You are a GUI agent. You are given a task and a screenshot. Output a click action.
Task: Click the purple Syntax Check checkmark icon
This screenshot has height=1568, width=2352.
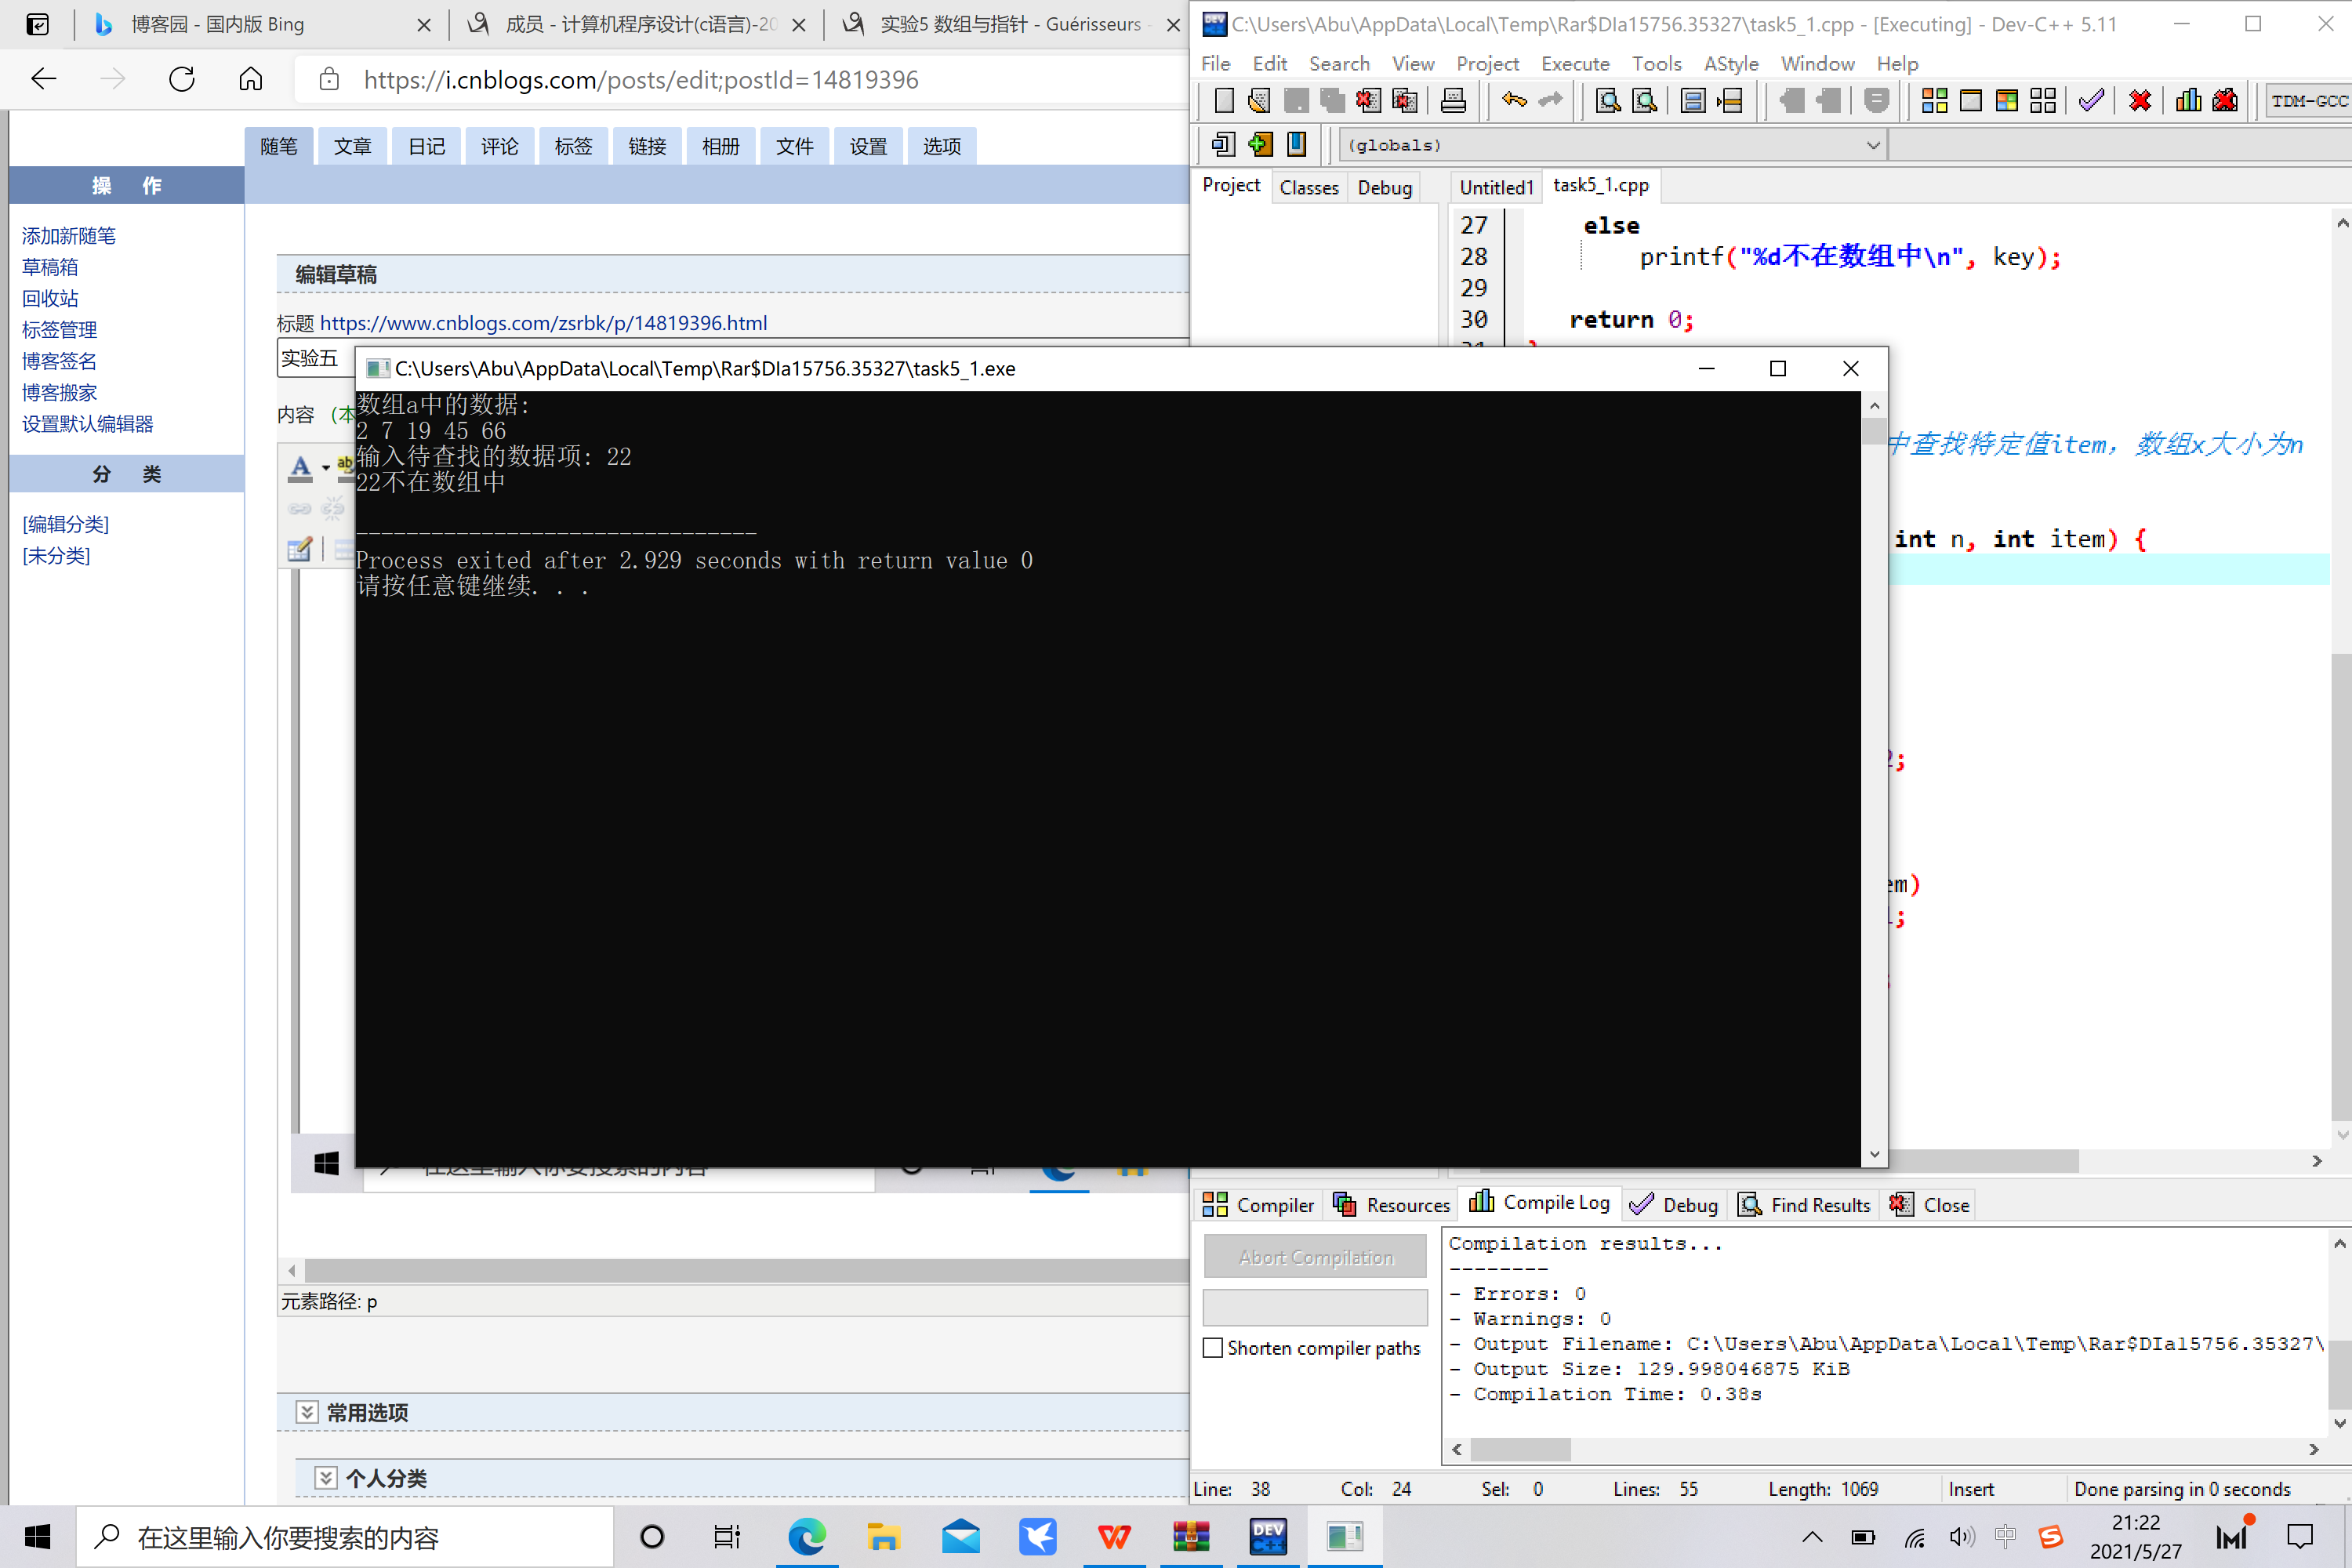(2090, 100)
